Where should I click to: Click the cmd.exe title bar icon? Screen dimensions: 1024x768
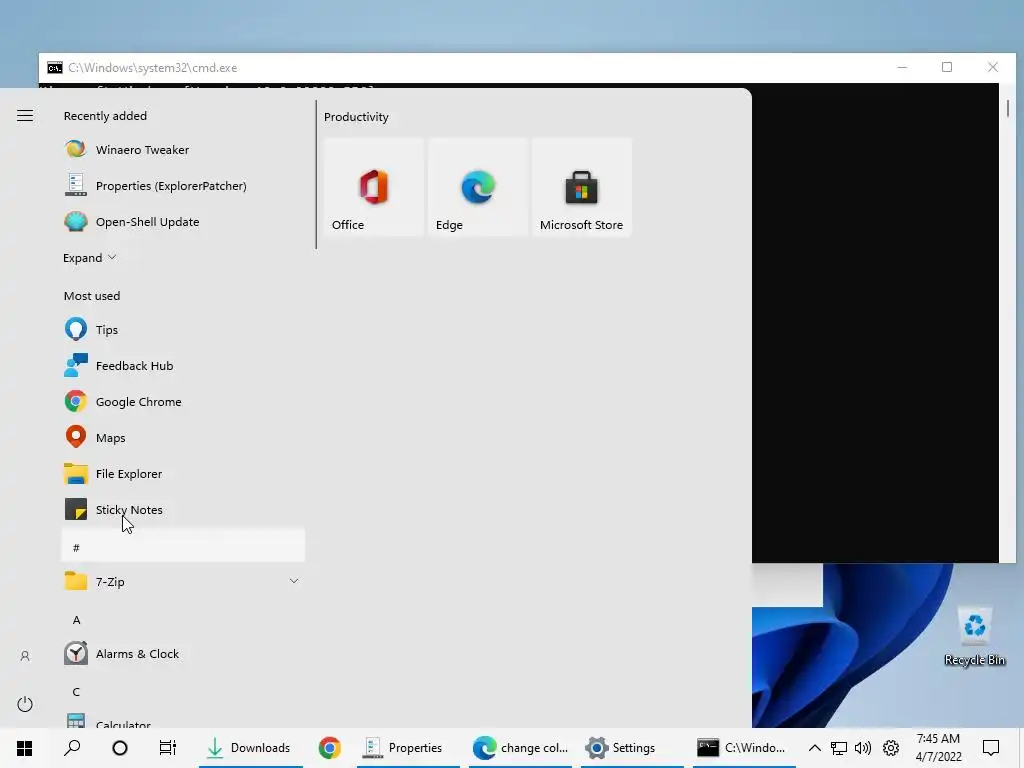click(55, 67)
